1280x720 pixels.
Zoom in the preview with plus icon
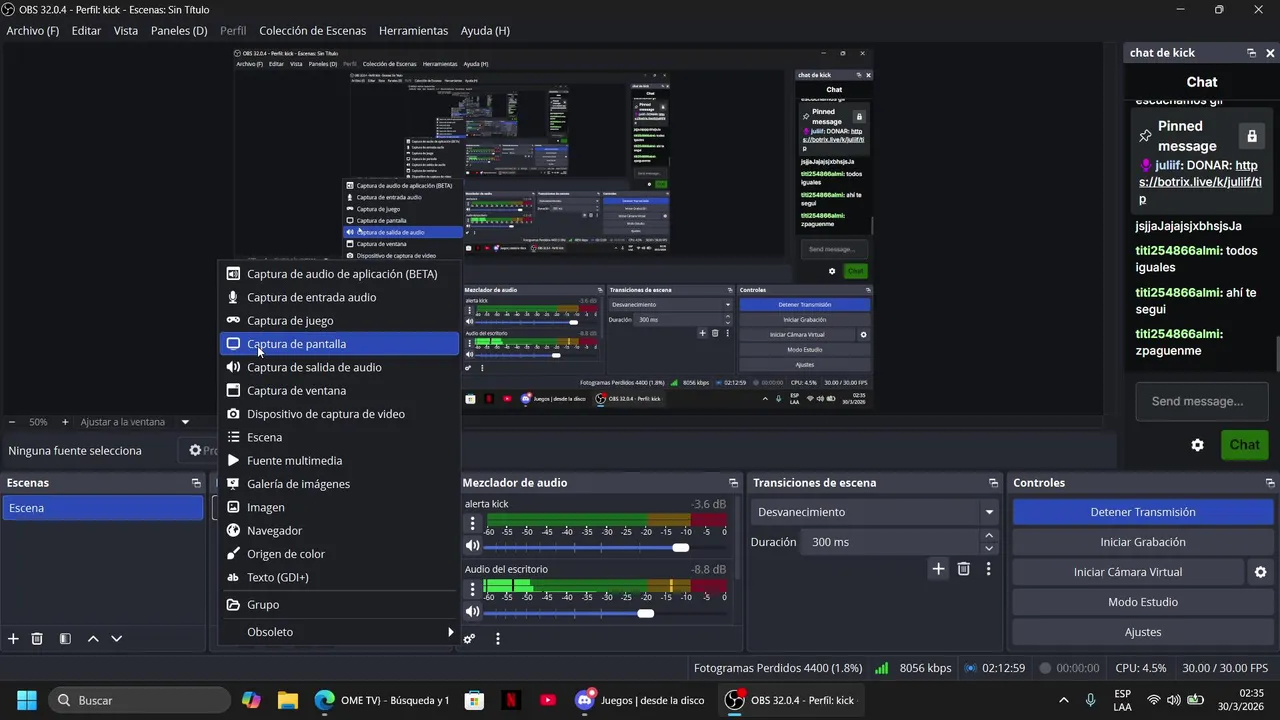[x=65, y=422]
